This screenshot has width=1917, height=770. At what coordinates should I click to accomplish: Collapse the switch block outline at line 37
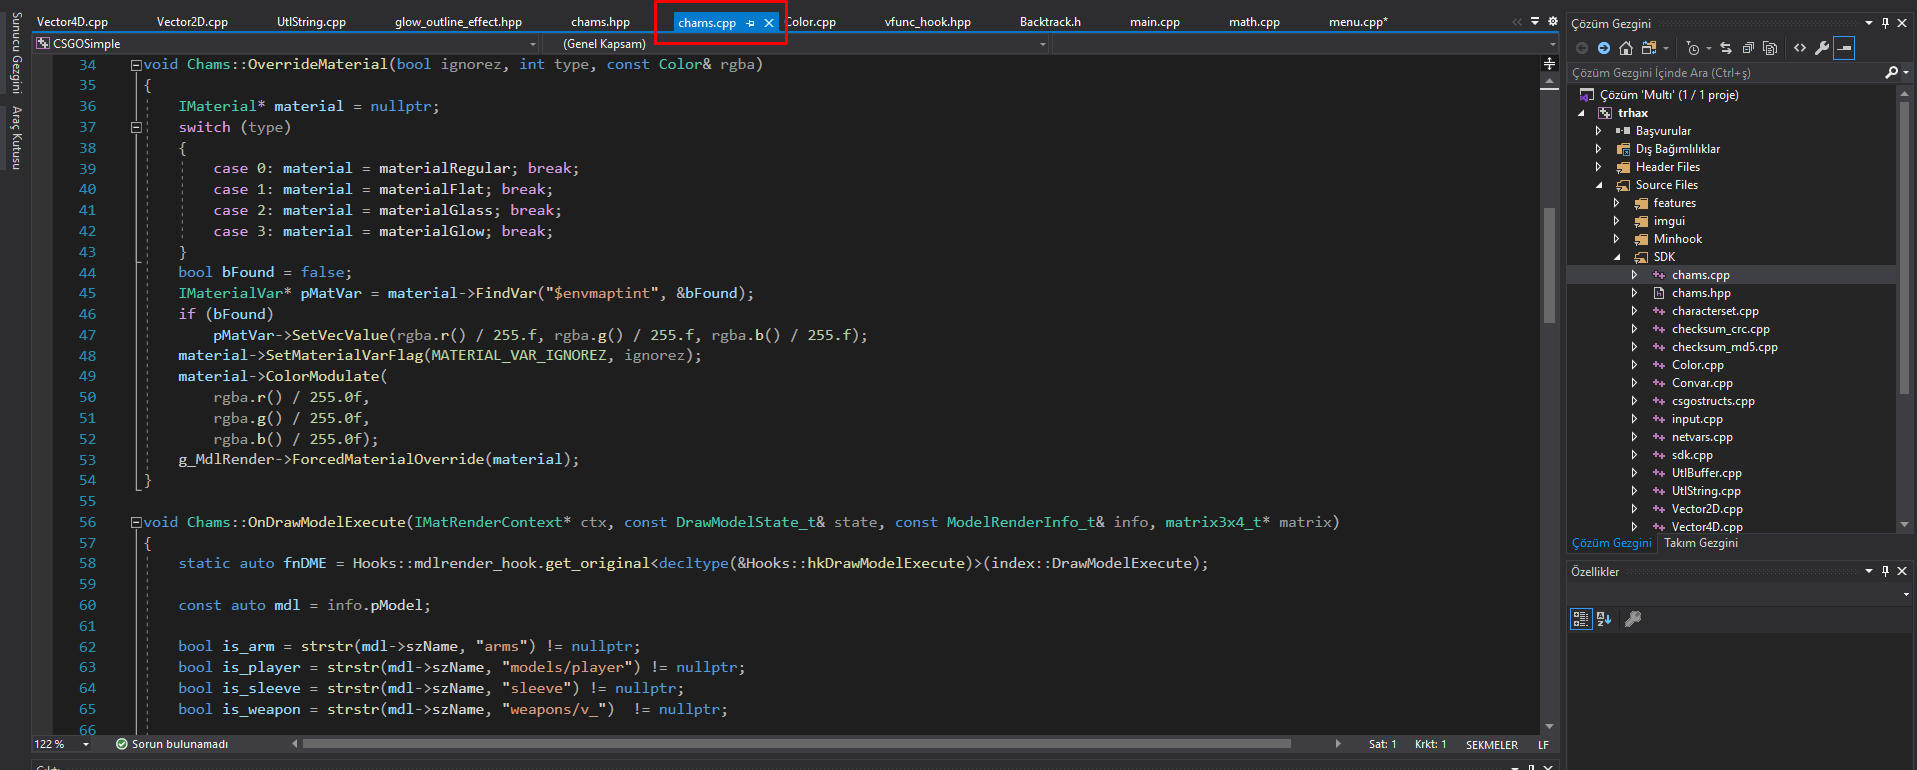[x=136, y=127]
